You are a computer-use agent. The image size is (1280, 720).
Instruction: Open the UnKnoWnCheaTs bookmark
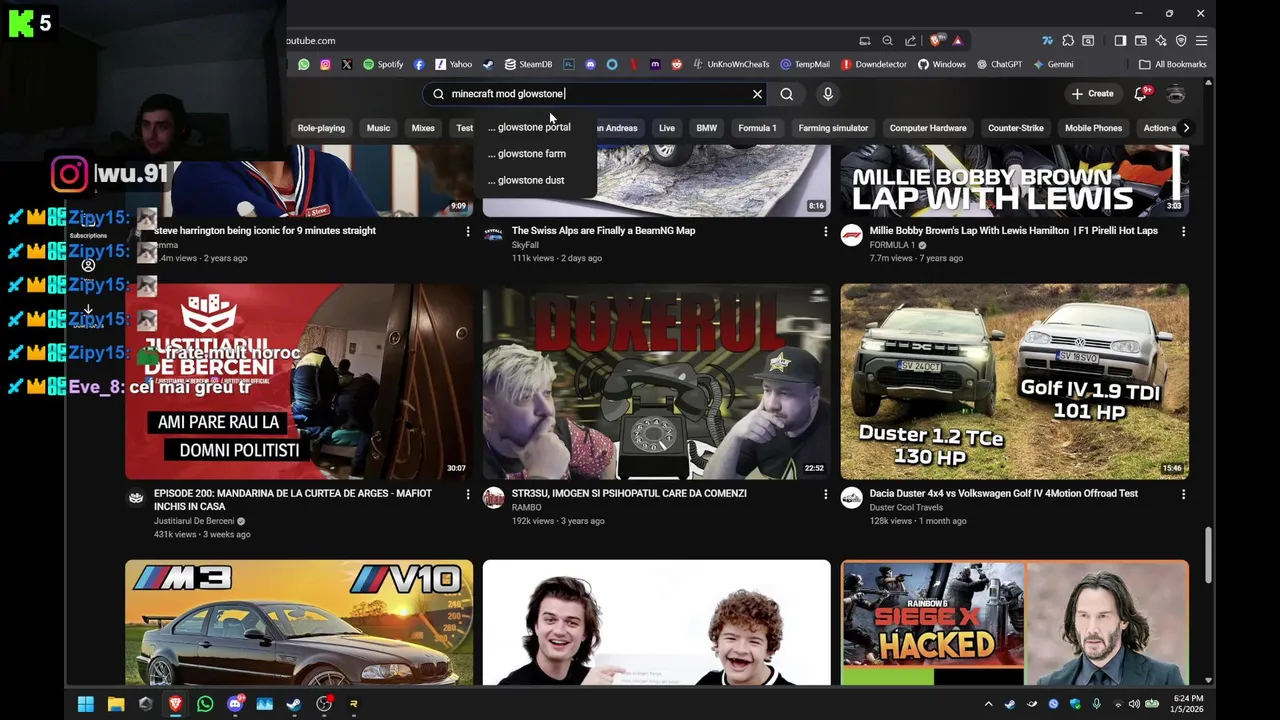(731, 64)
